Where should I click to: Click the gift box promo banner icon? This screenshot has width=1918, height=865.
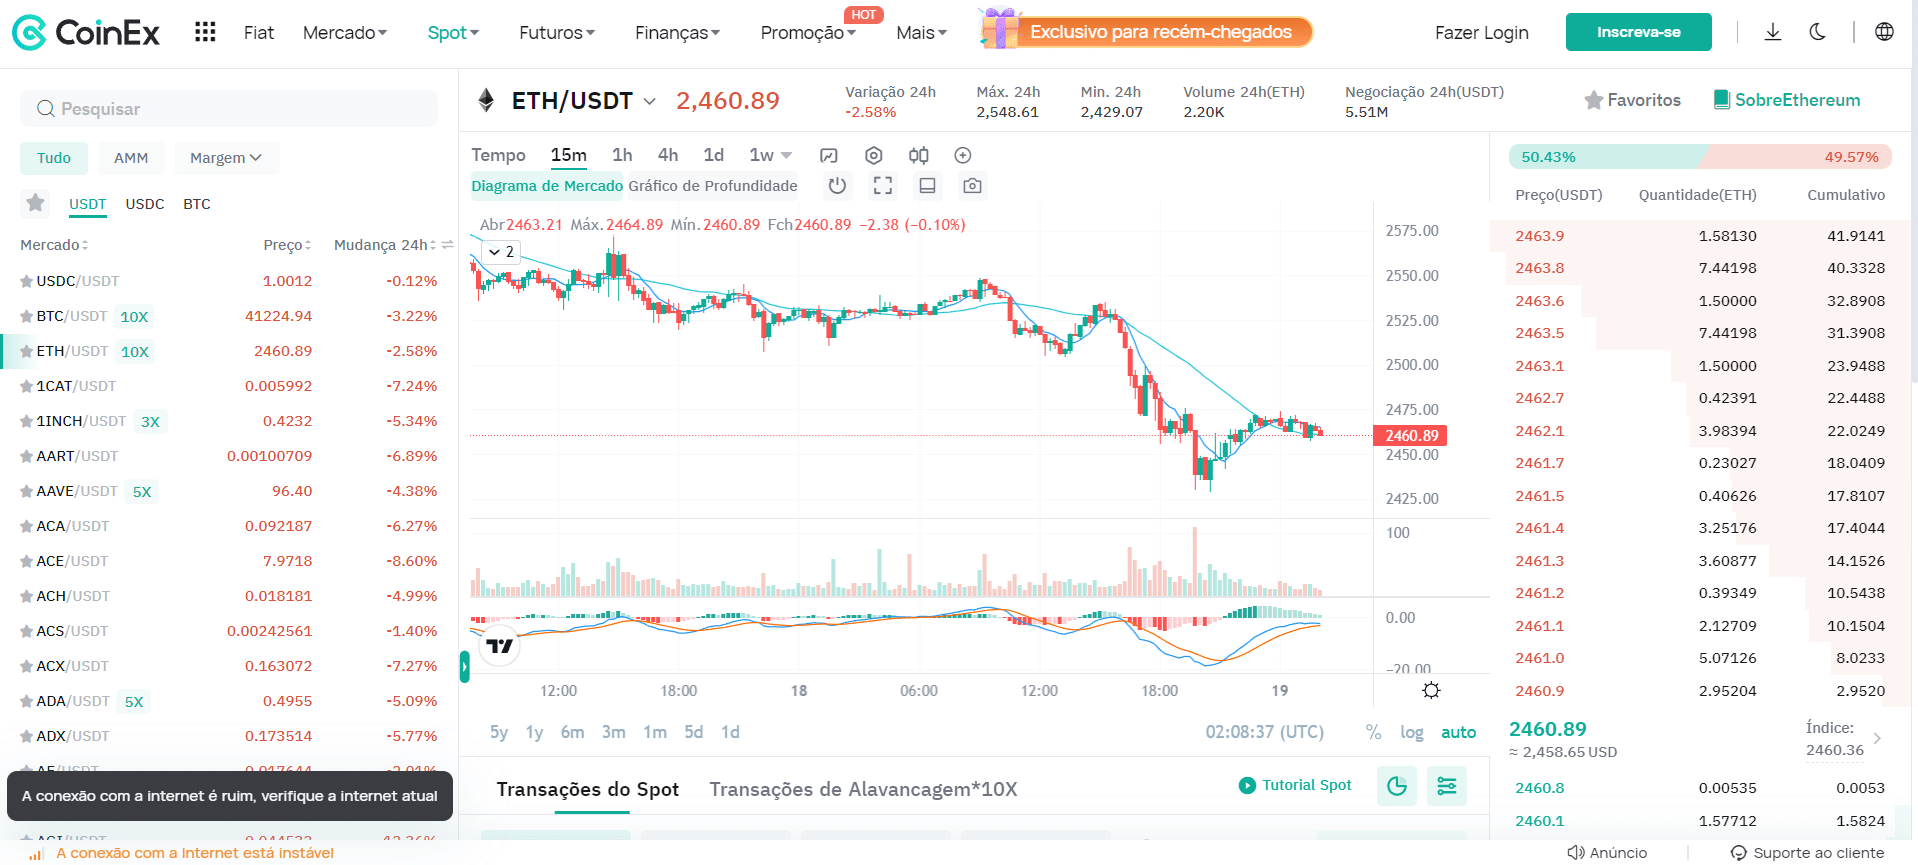[999, 29]
